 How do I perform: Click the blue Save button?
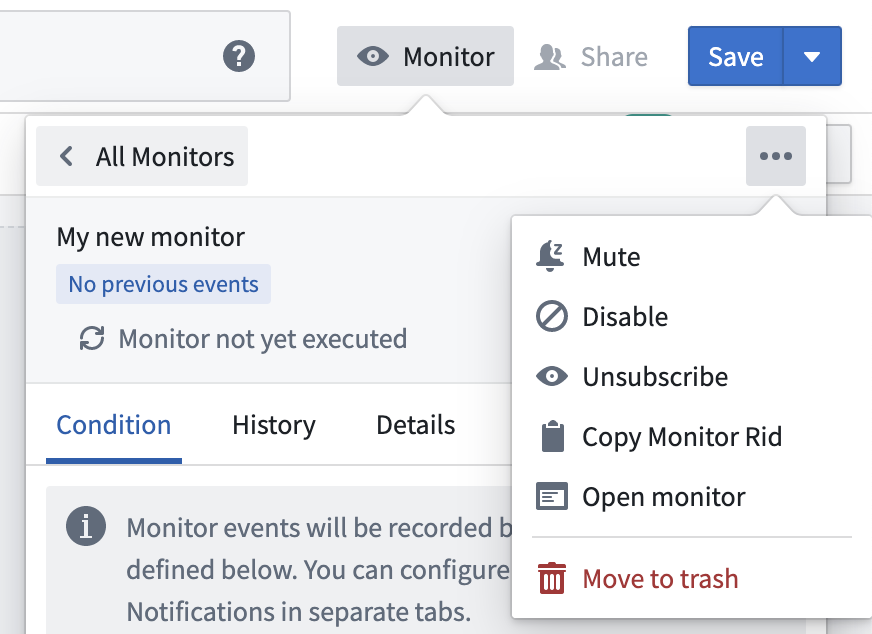coord(735,56)
